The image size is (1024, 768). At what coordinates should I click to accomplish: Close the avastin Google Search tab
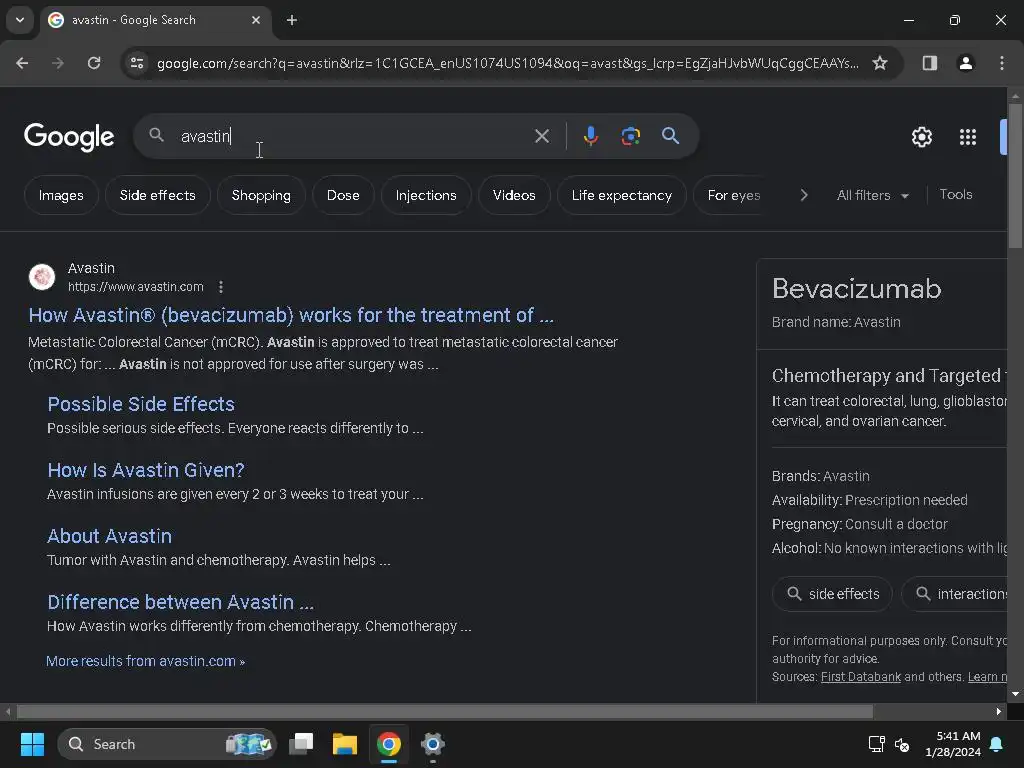coord(256,20)
